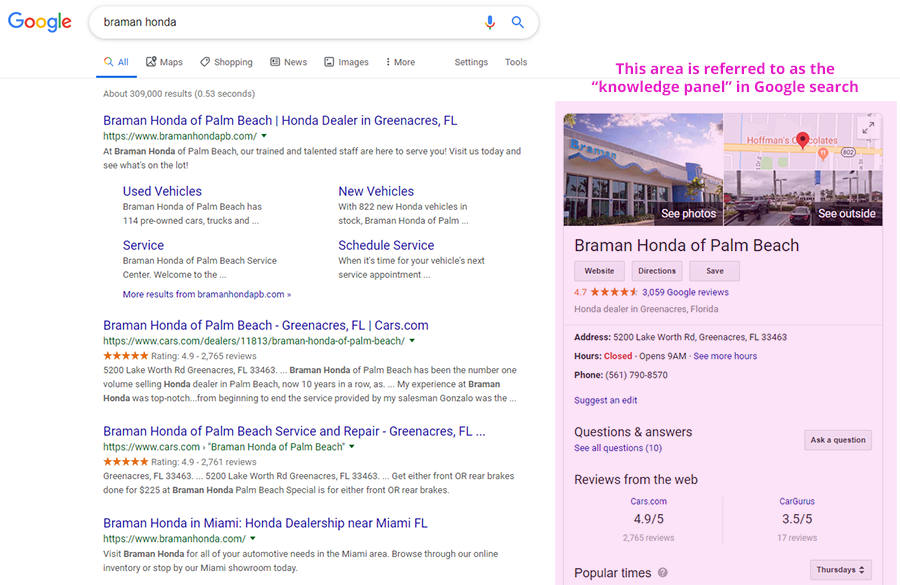Open the 3,059 Google reviews link

[685, 292]
